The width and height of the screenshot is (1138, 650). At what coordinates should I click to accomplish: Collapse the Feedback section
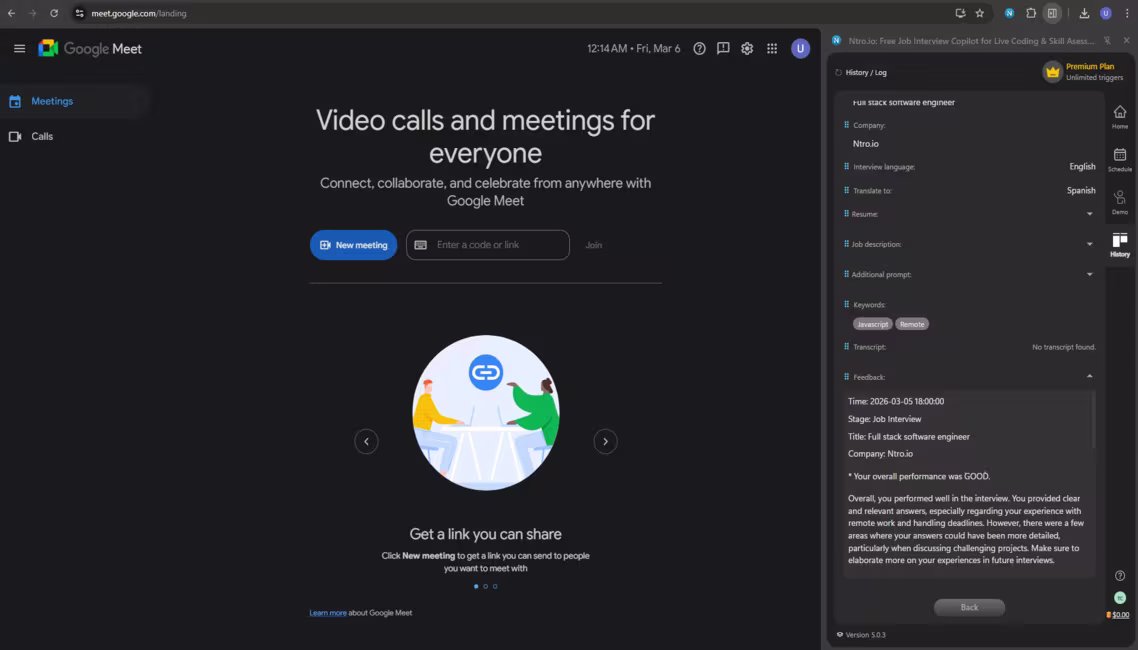1089,377
